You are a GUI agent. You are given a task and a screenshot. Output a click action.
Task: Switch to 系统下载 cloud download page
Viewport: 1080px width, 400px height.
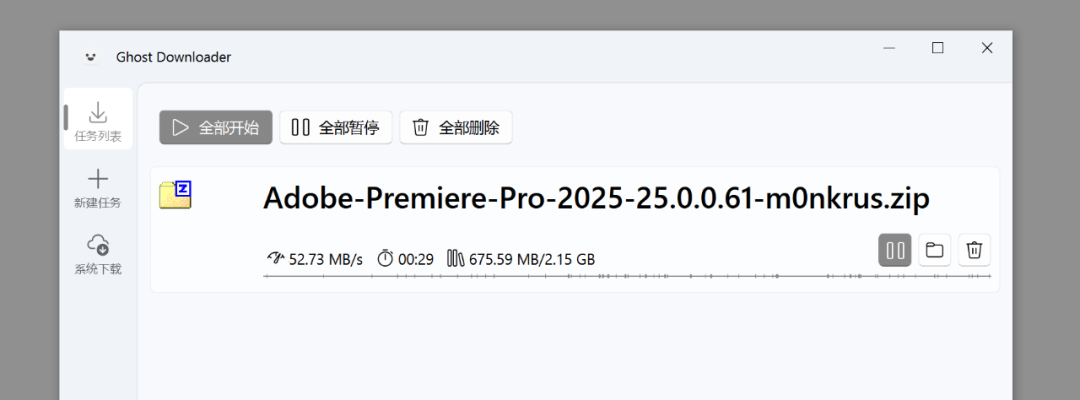[98, 254]
